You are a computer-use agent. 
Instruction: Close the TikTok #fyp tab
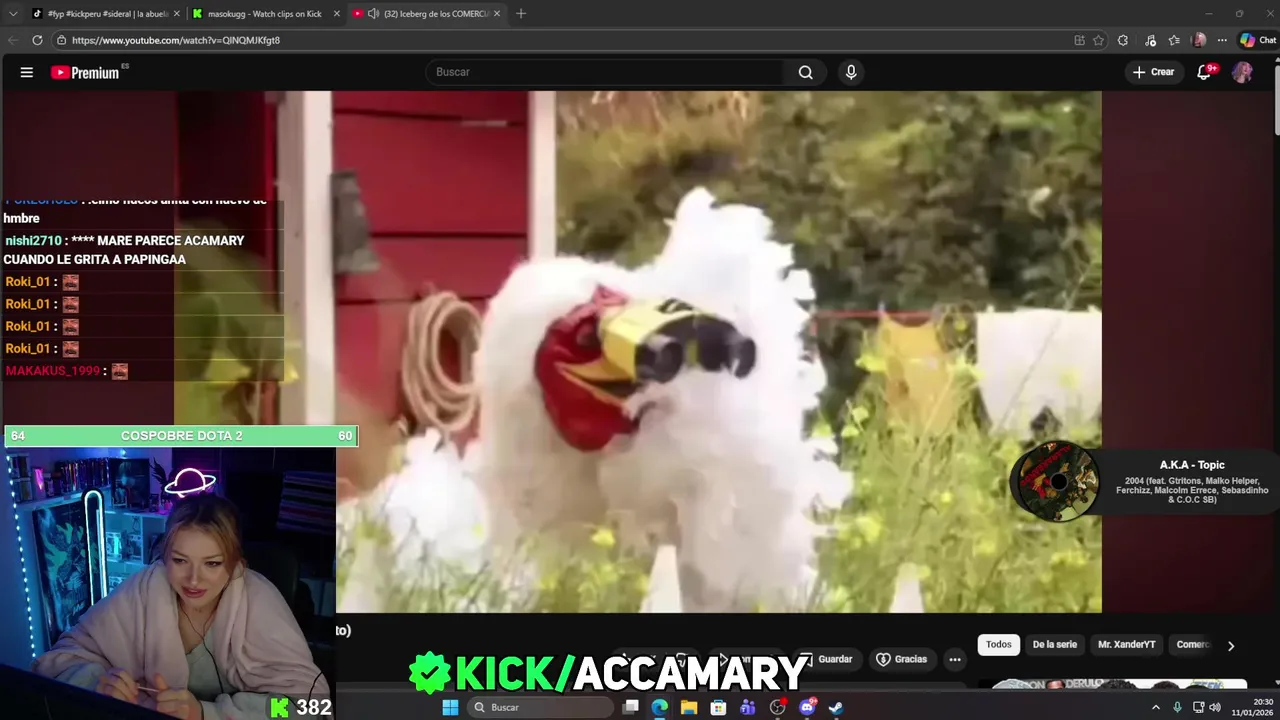pos(177,14)
